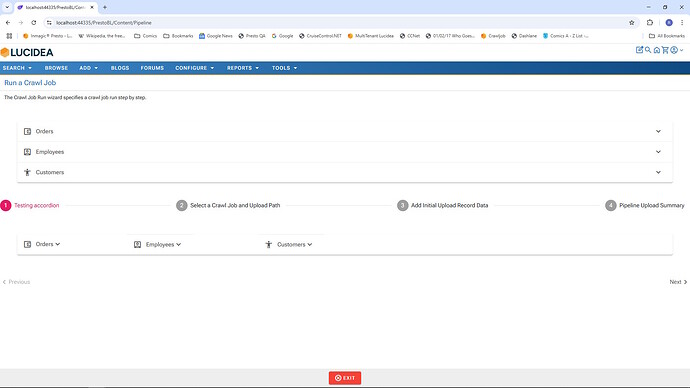This screenshot has width=690, height=388.
Task: Click the Orders icon in top accordion
Action: [x=27, y=132]
